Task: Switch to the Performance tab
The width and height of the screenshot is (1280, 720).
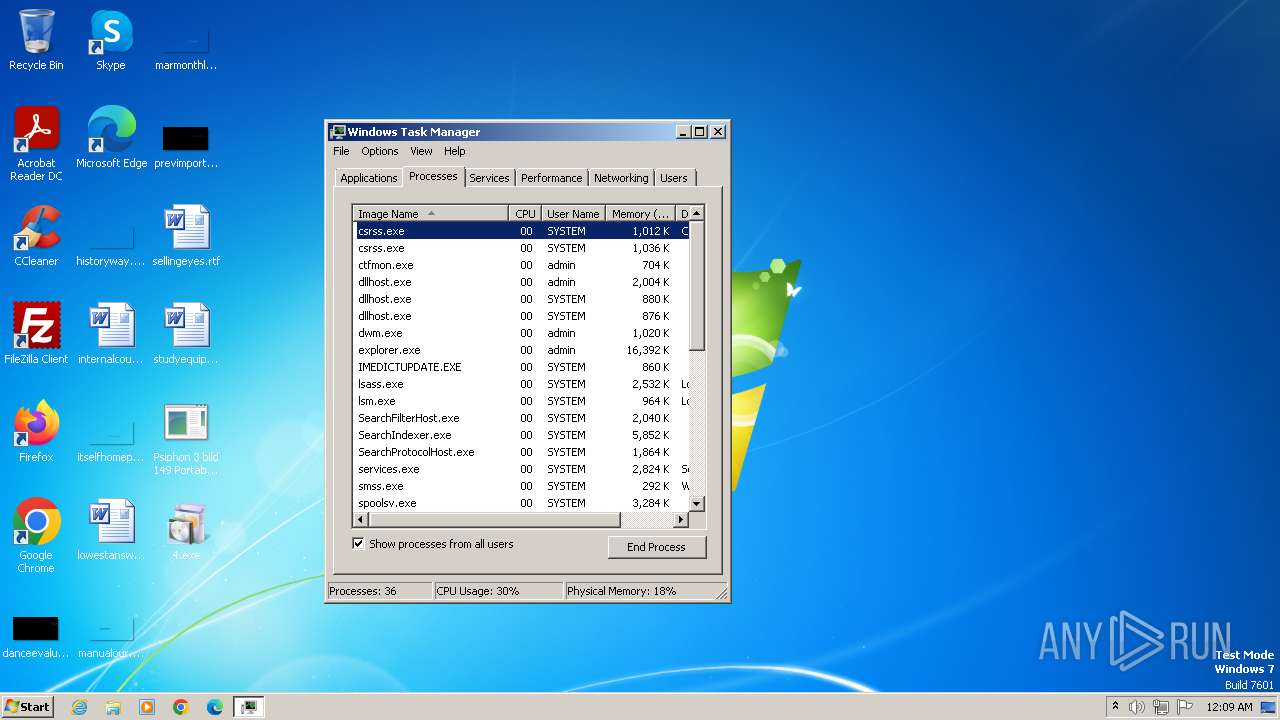Action: (552, 178)
